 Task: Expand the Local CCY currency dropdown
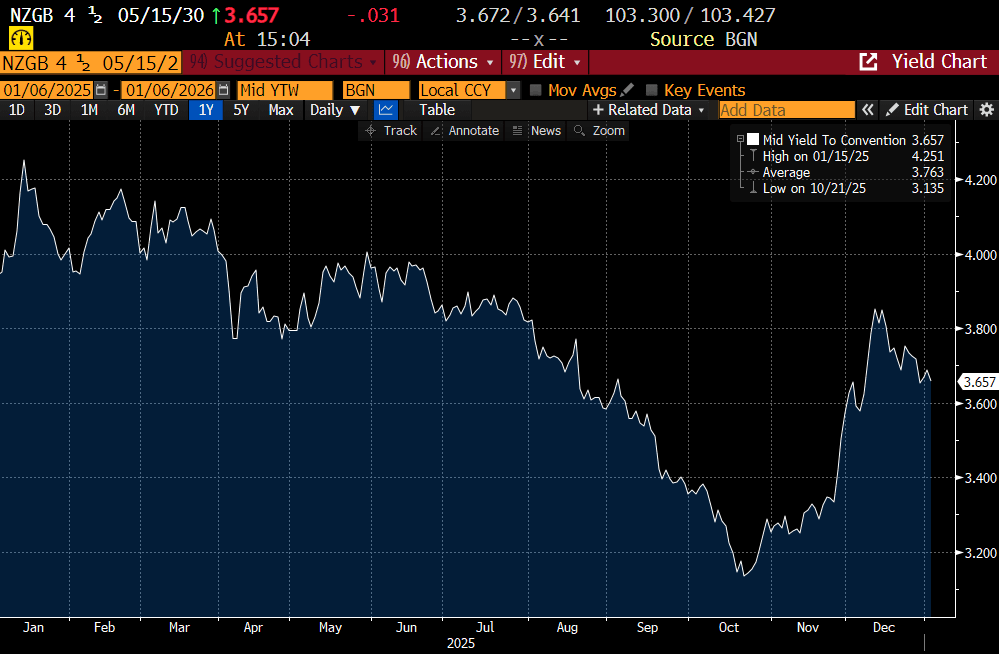pyautogui.click(x=513, y=90)
